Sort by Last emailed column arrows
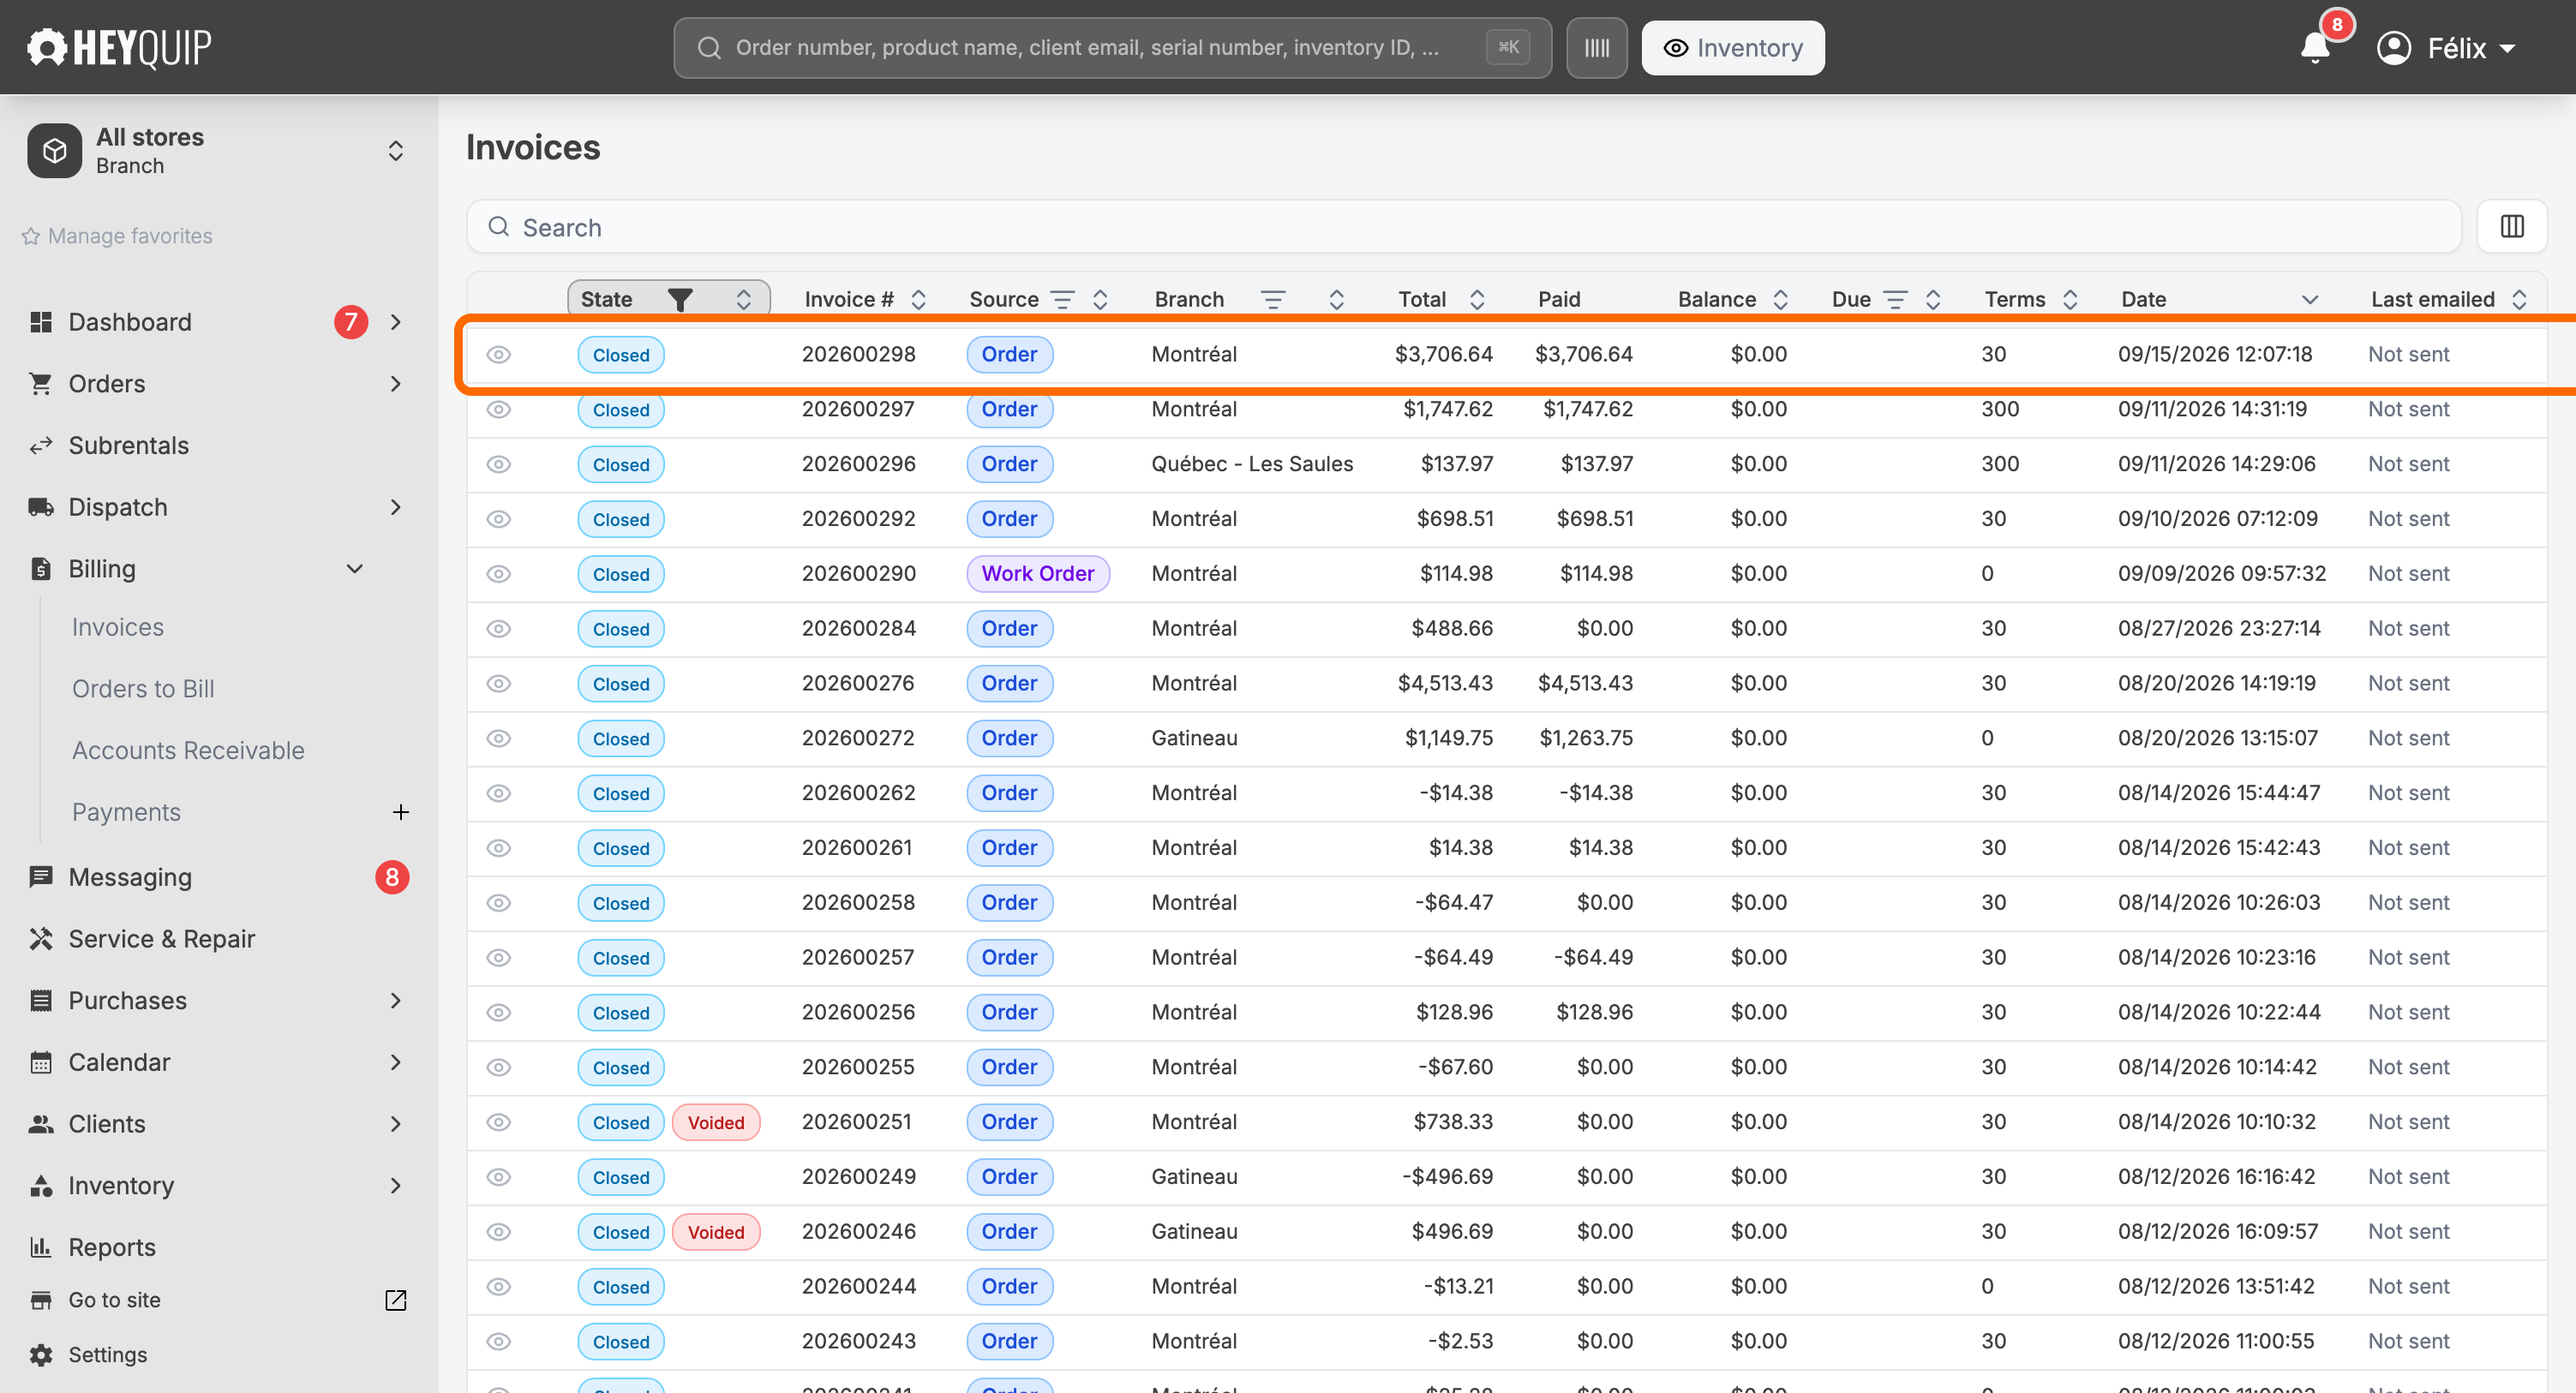 click(2519, 299)
